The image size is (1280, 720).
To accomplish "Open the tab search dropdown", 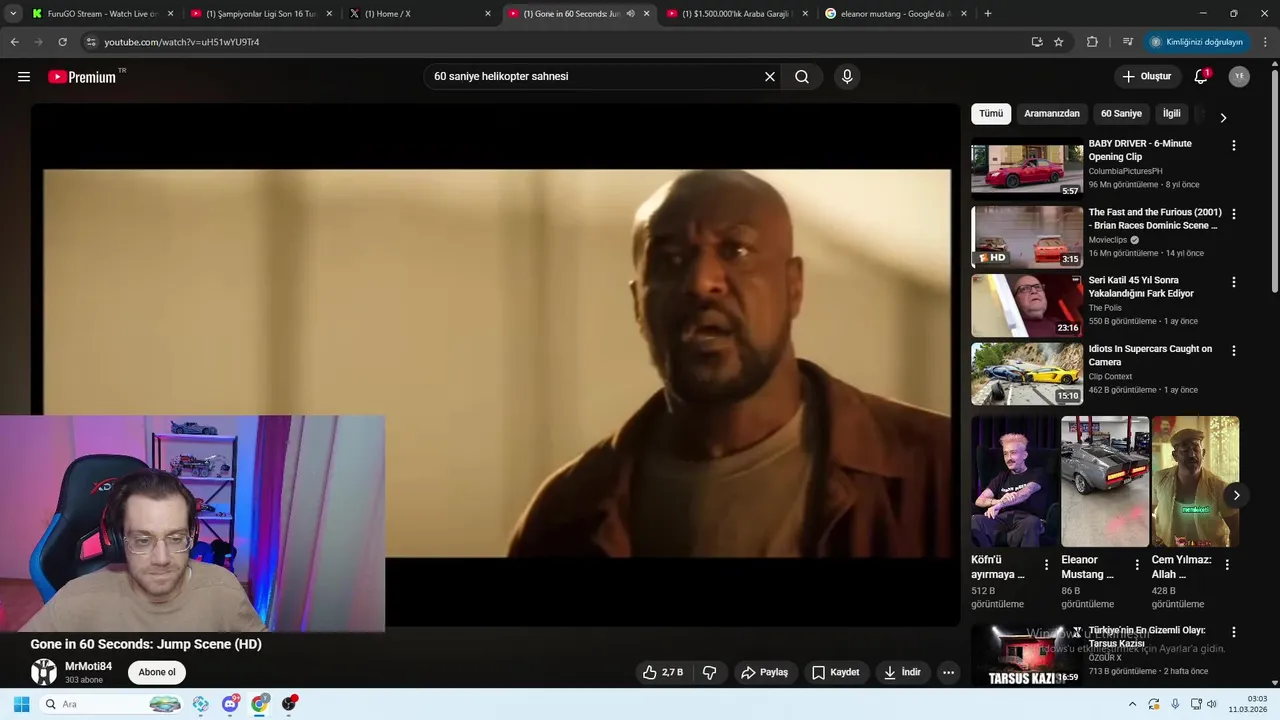I will 13,14.
